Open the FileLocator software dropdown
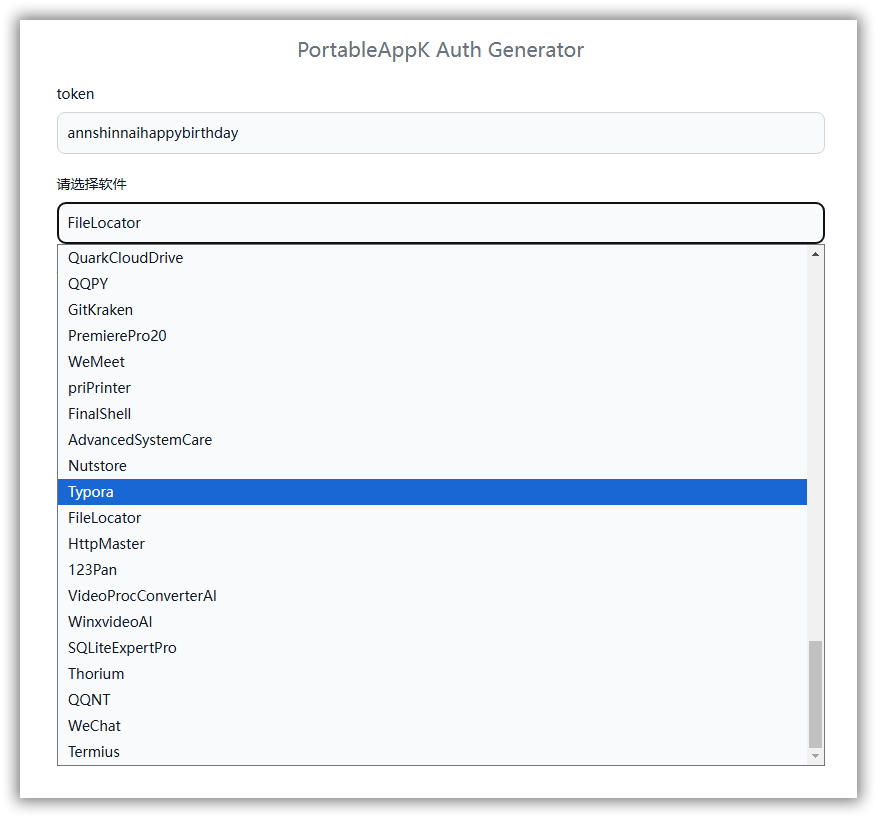 (x=440, y=223)
